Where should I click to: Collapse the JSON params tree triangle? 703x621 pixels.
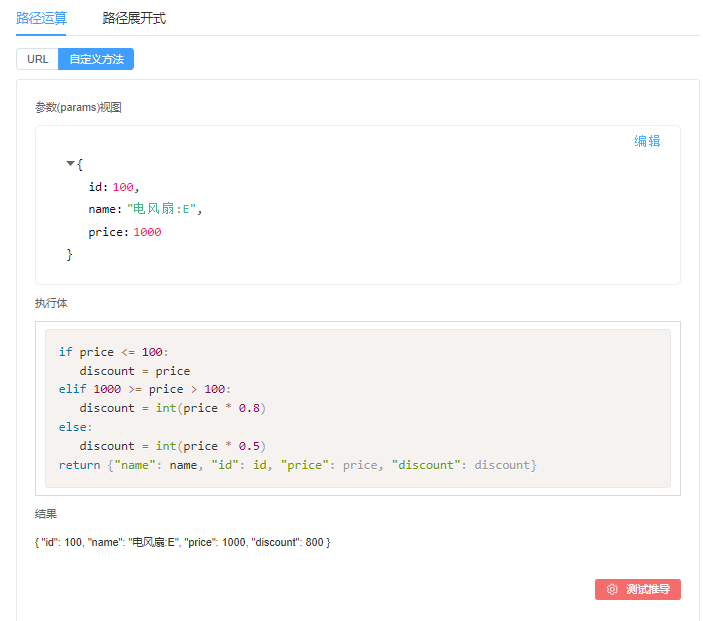[x=70, y=163]
